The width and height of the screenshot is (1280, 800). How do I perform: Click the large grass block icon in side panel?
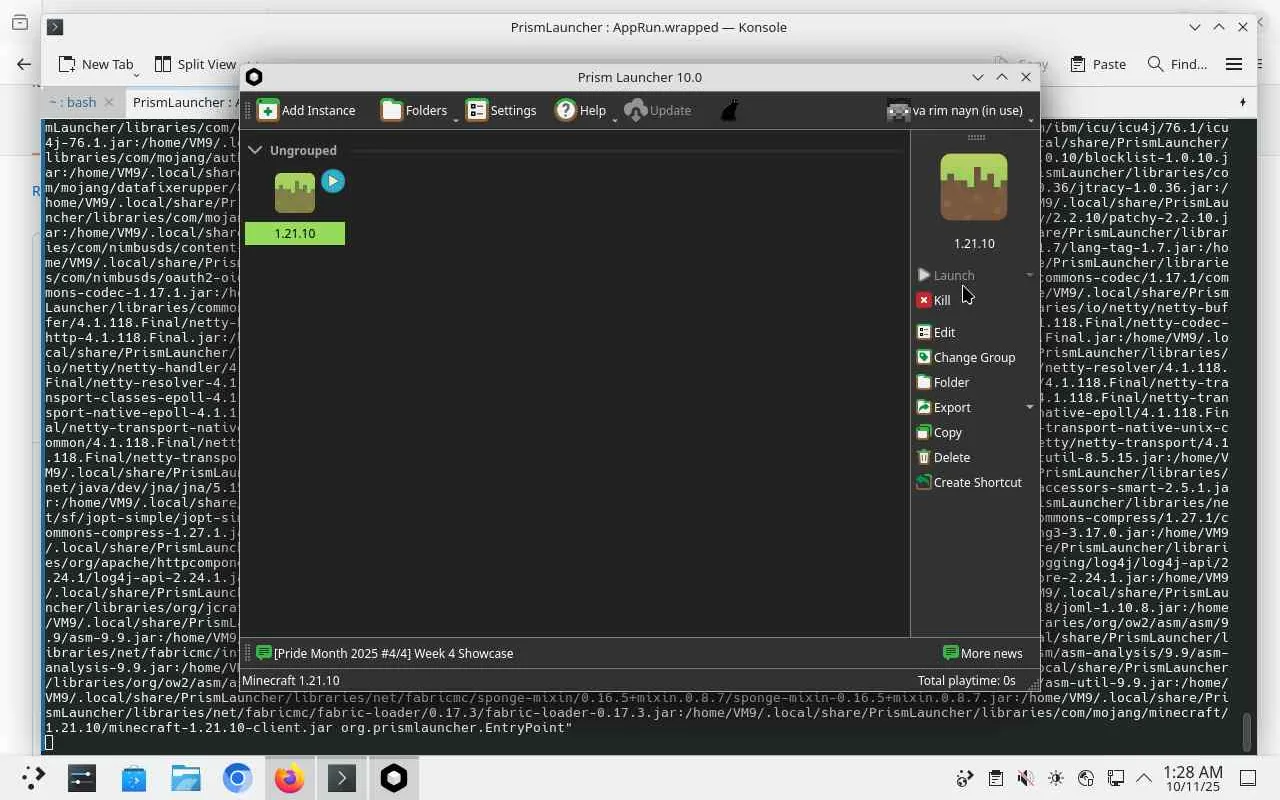click(974, 187)
